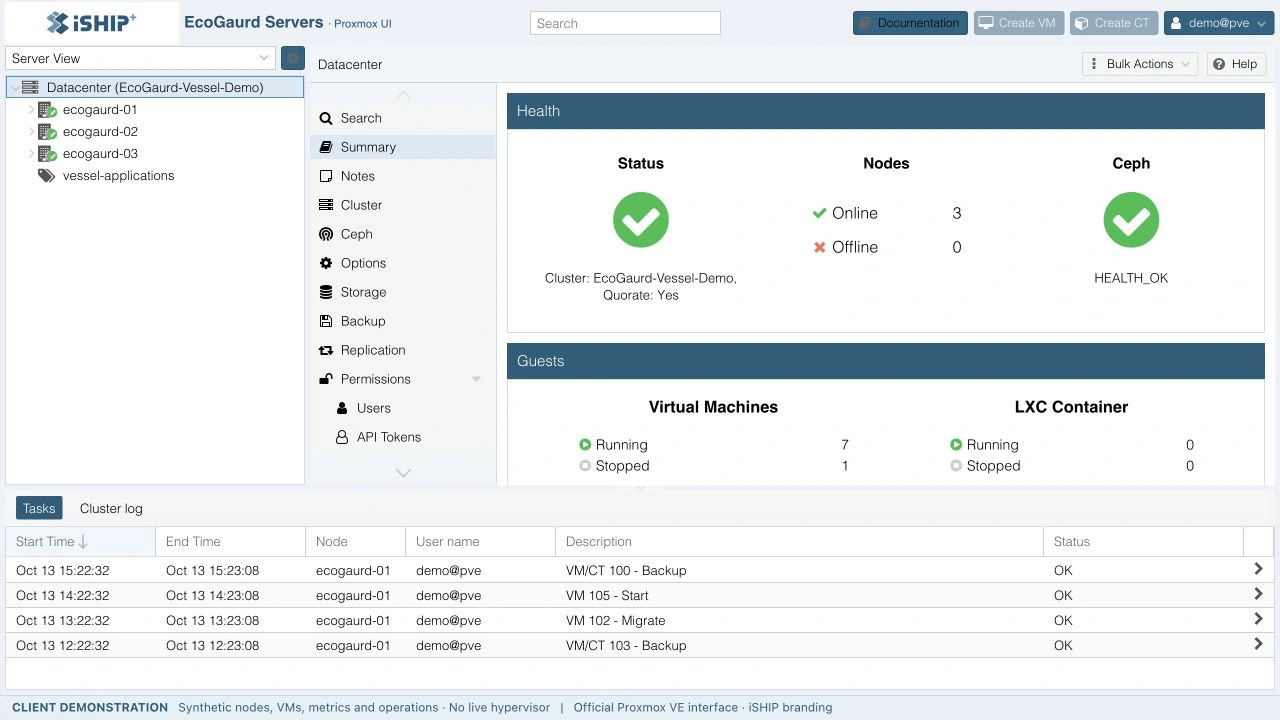Click the Datacenter server icon in tree
Image resolution: width=1280 pixels, height=720 pixels.
click(30, 88)
